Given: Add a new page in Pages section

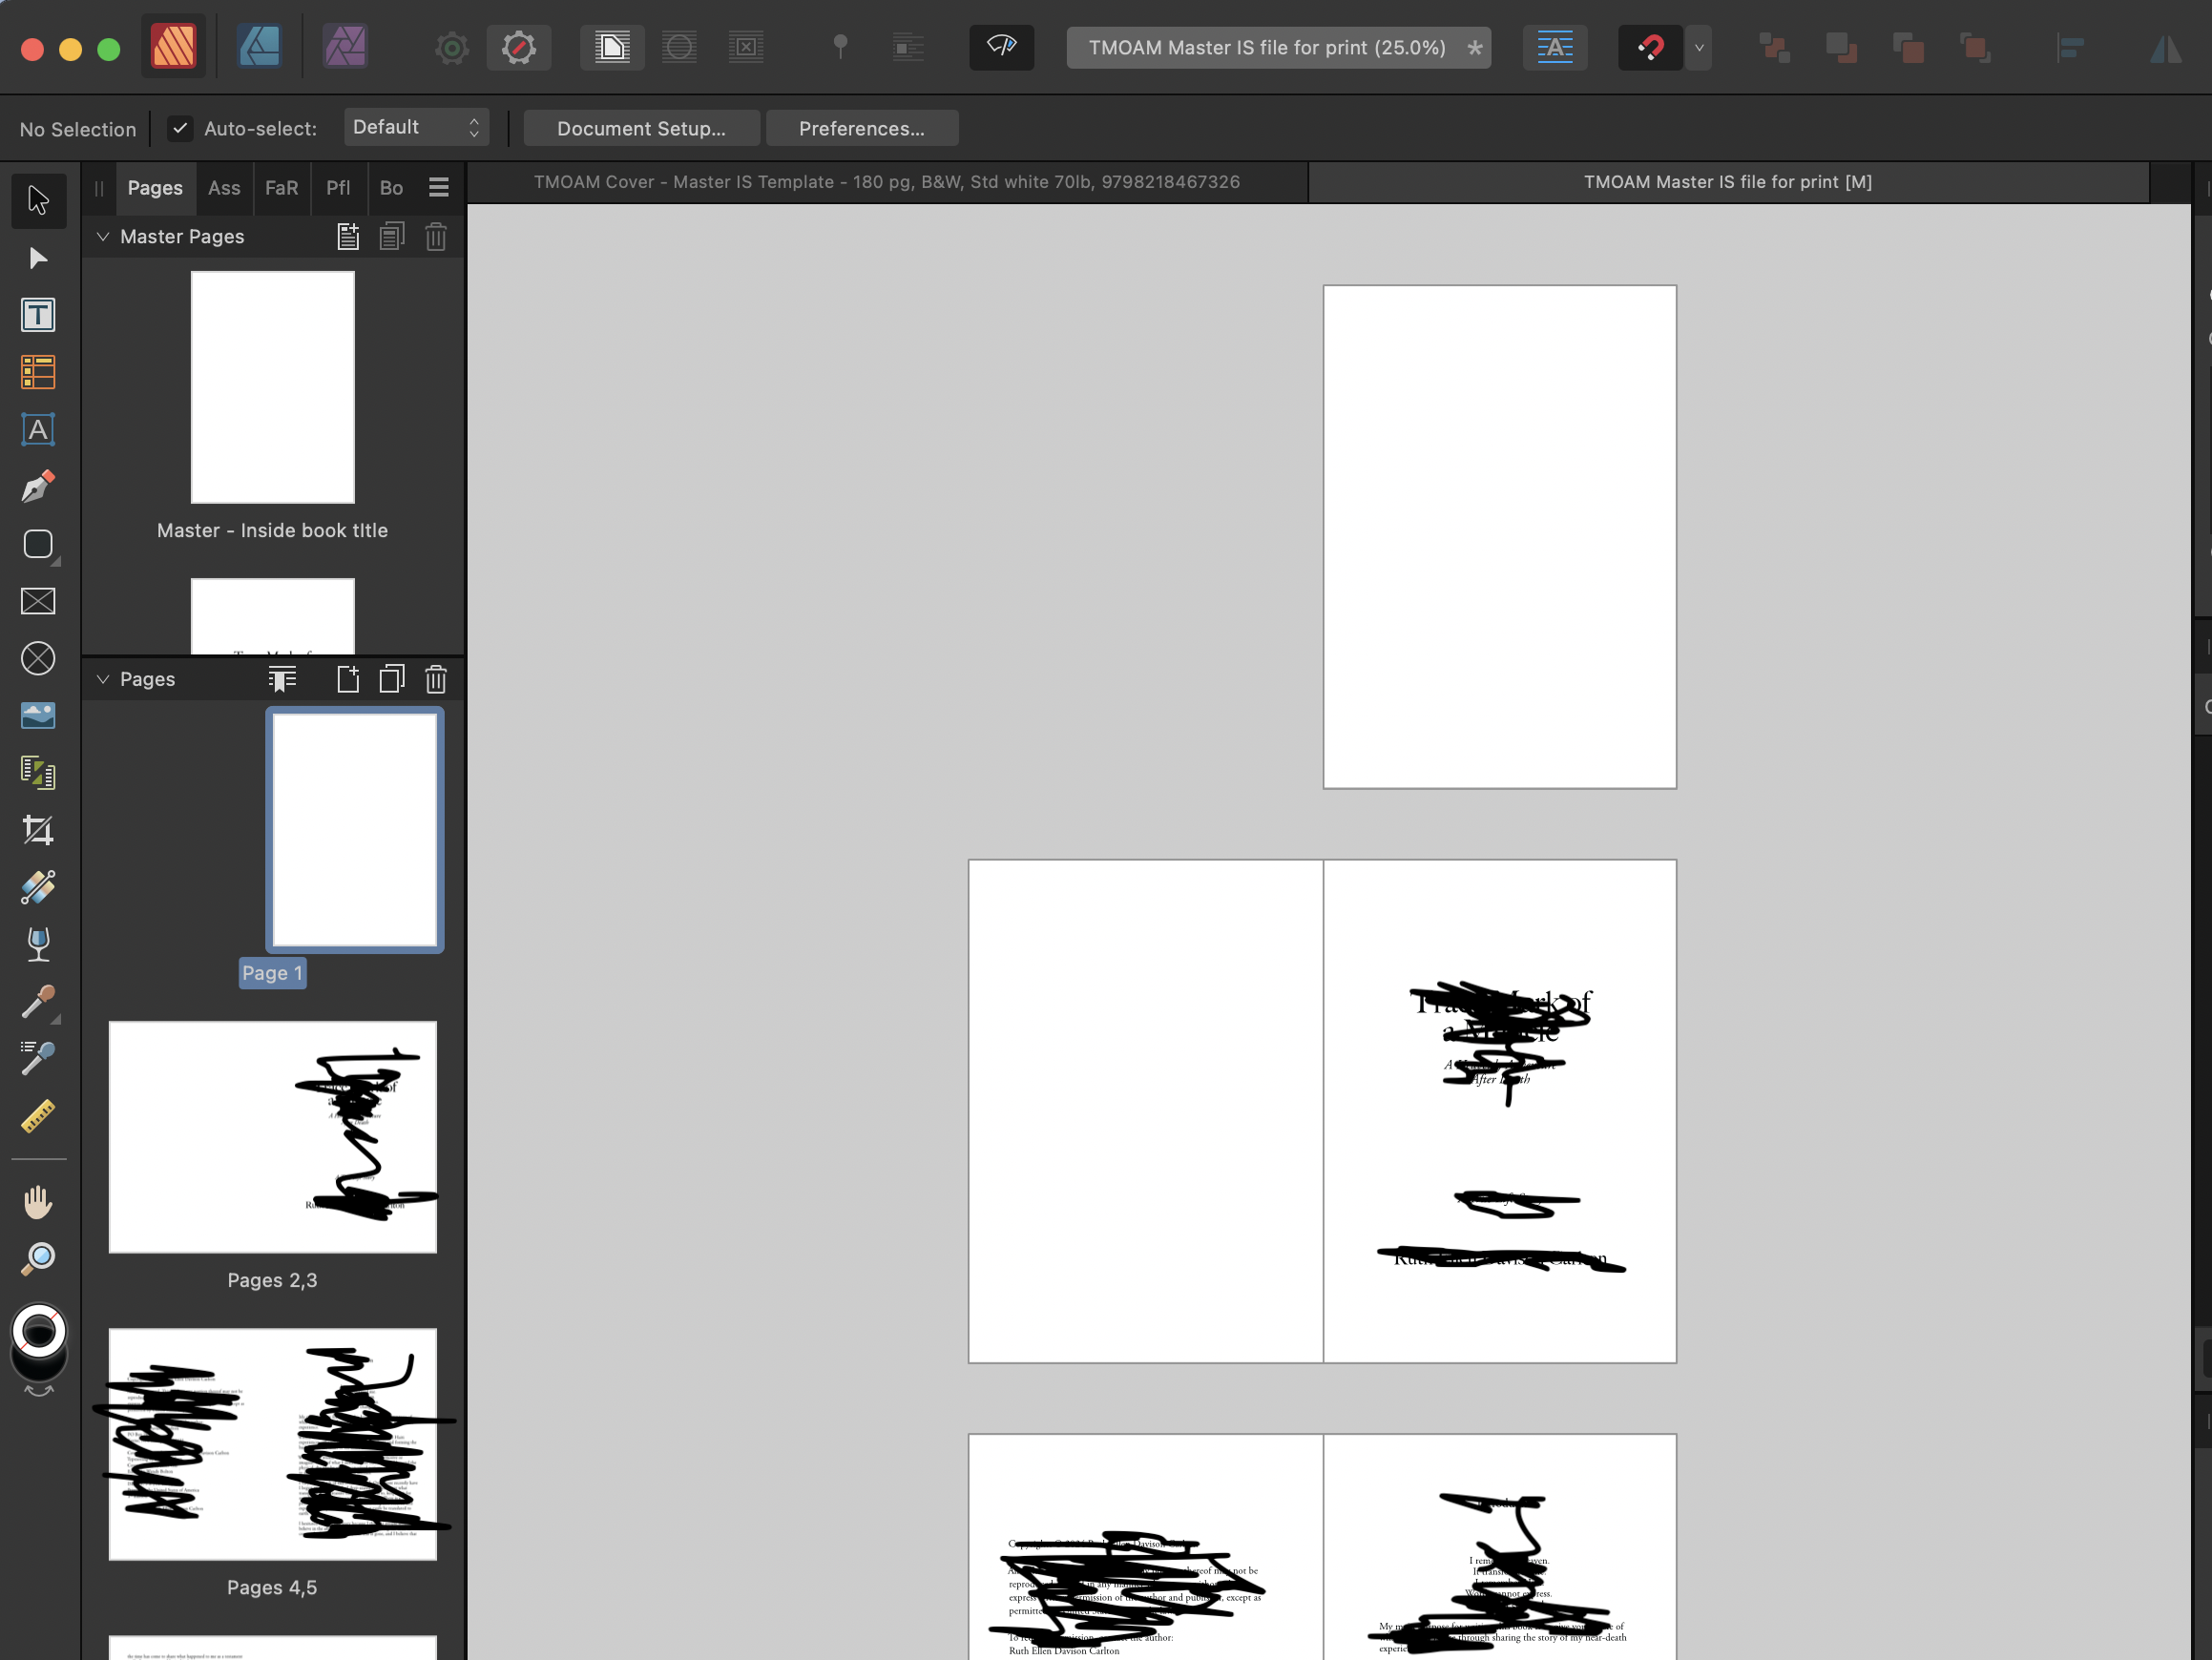Looking at the screenshot, I should [x=348, y=680].
